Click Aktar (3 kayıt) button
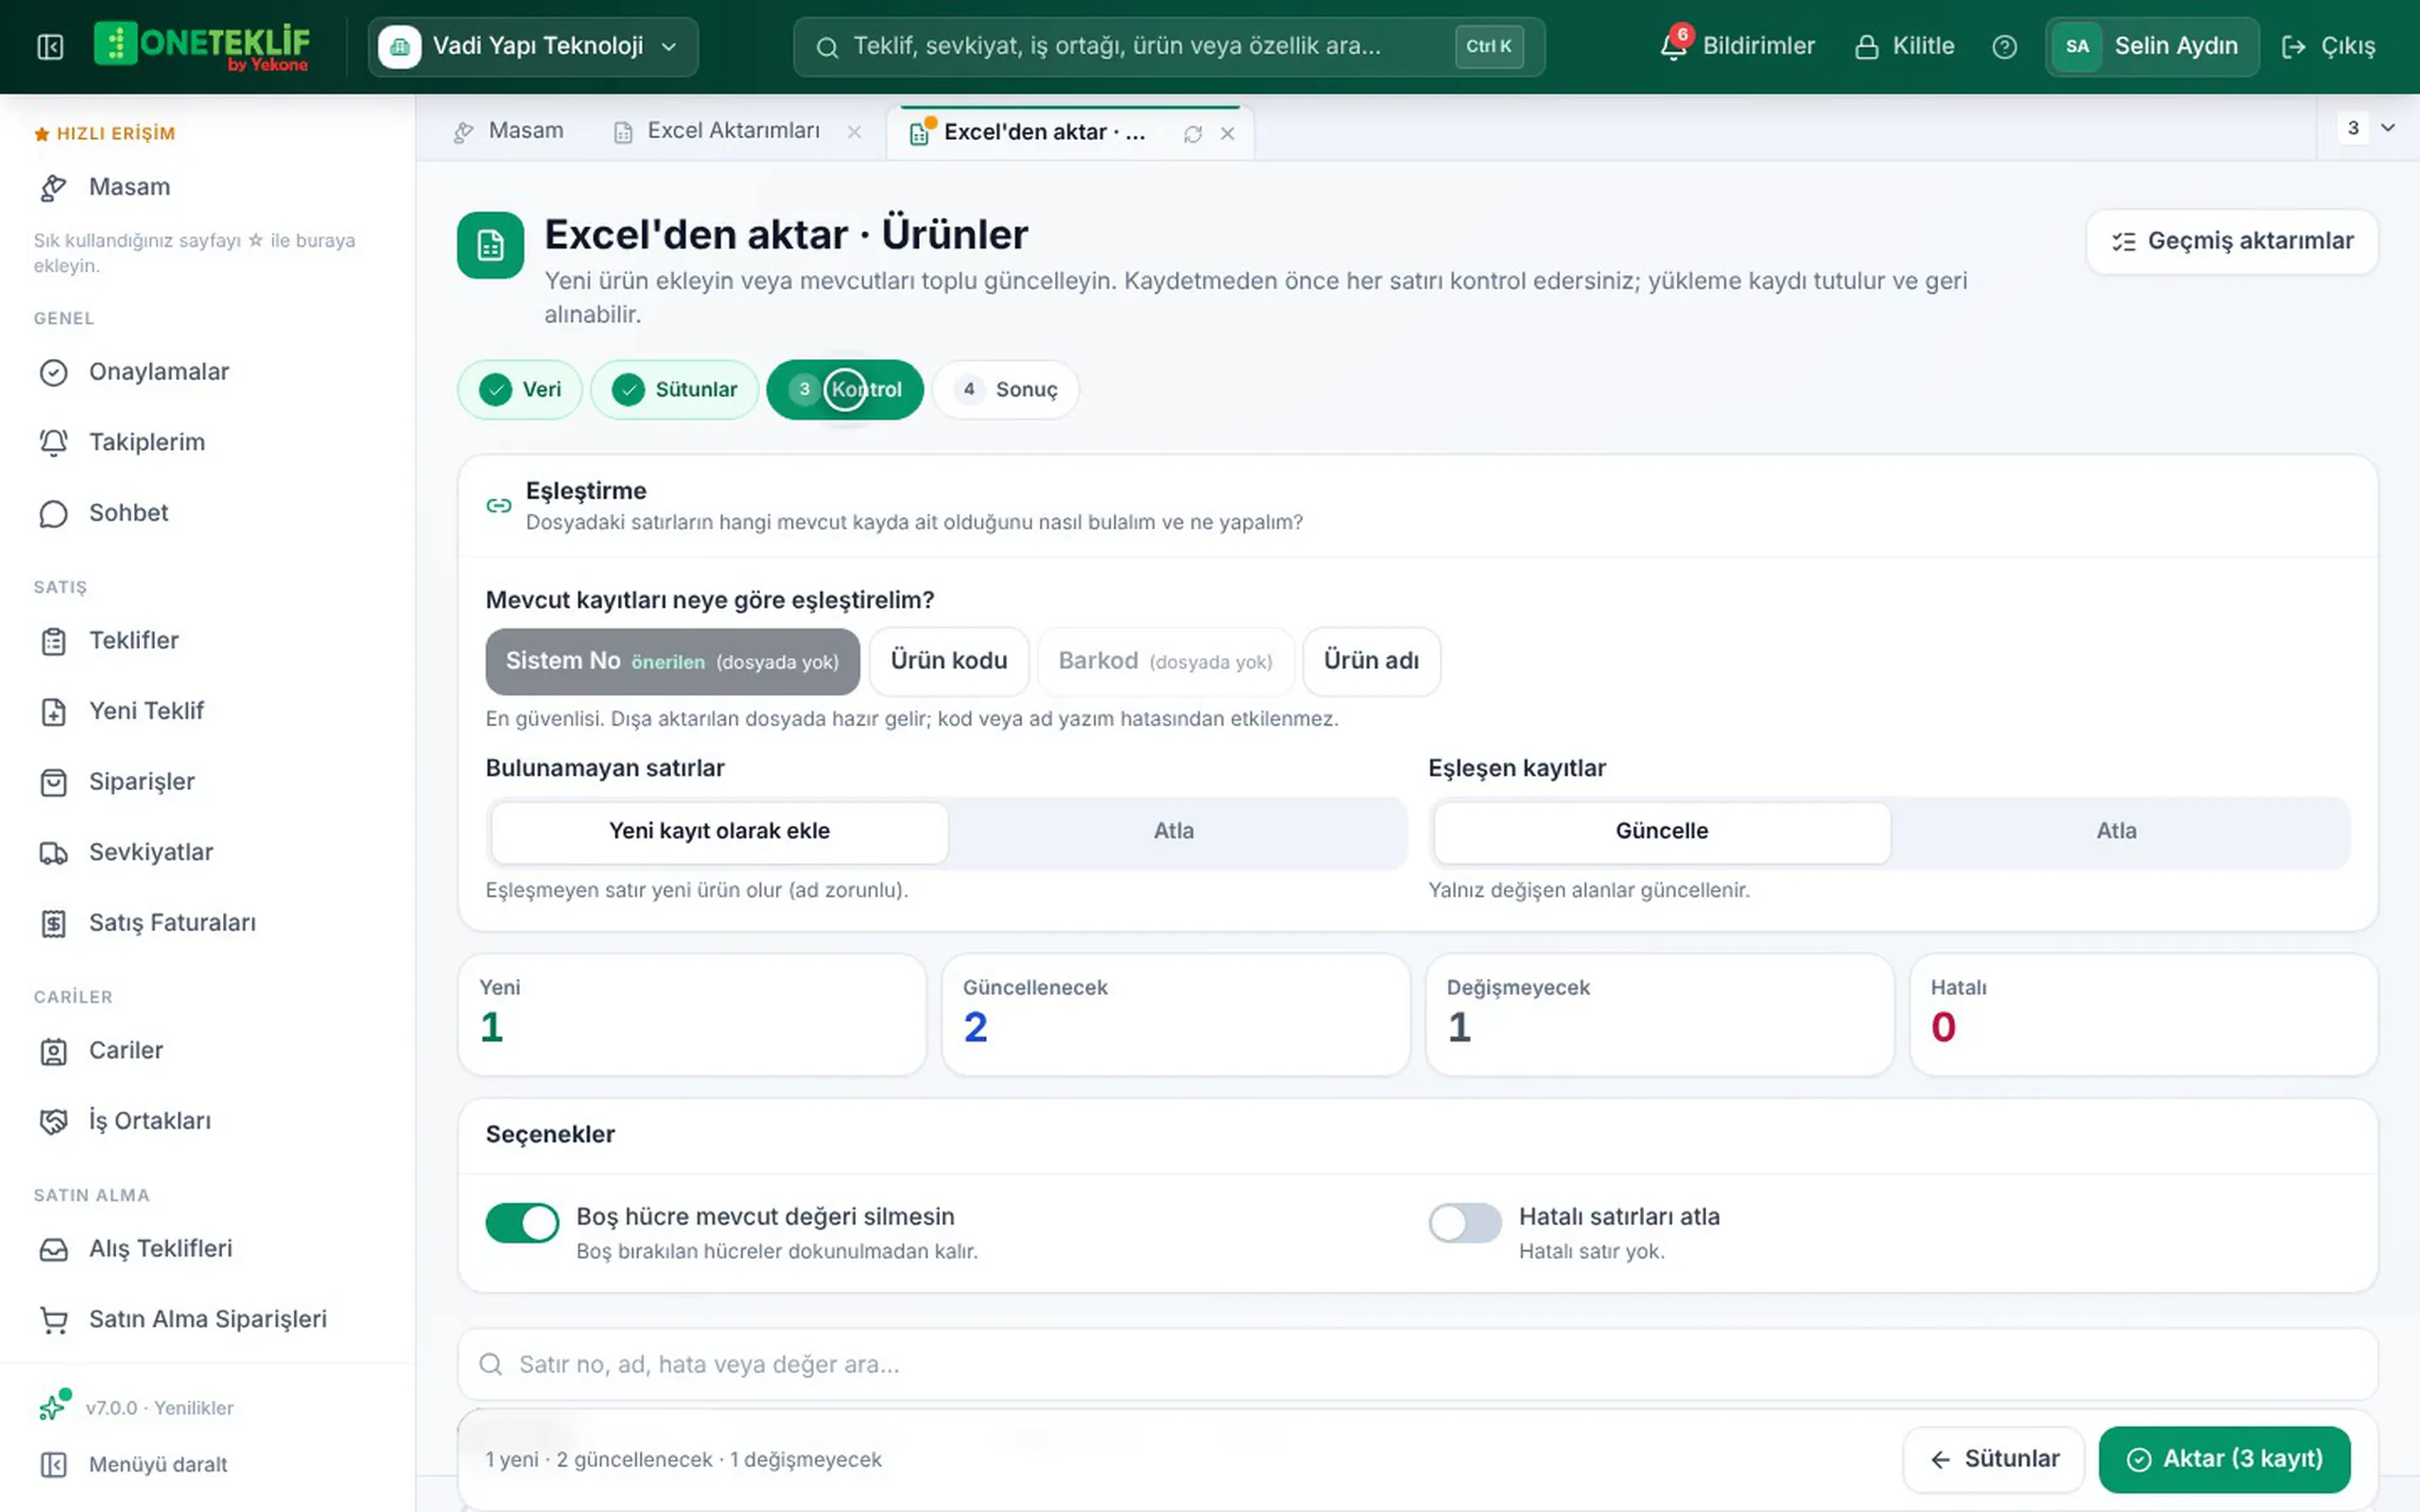This screenshot has height=1512, width=2420. (x=2224, y=1460)
